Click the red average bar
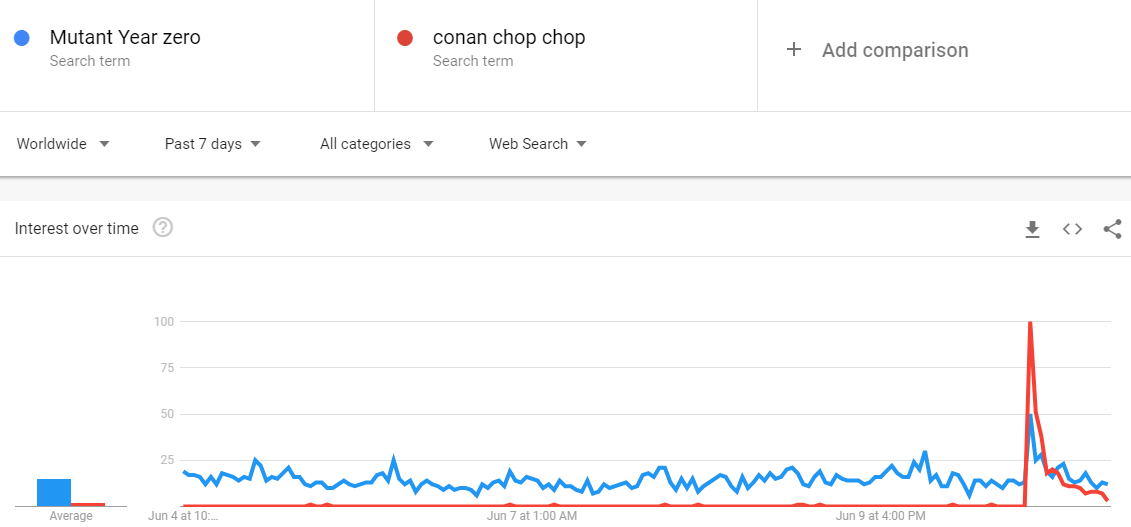 click(88, 505)
